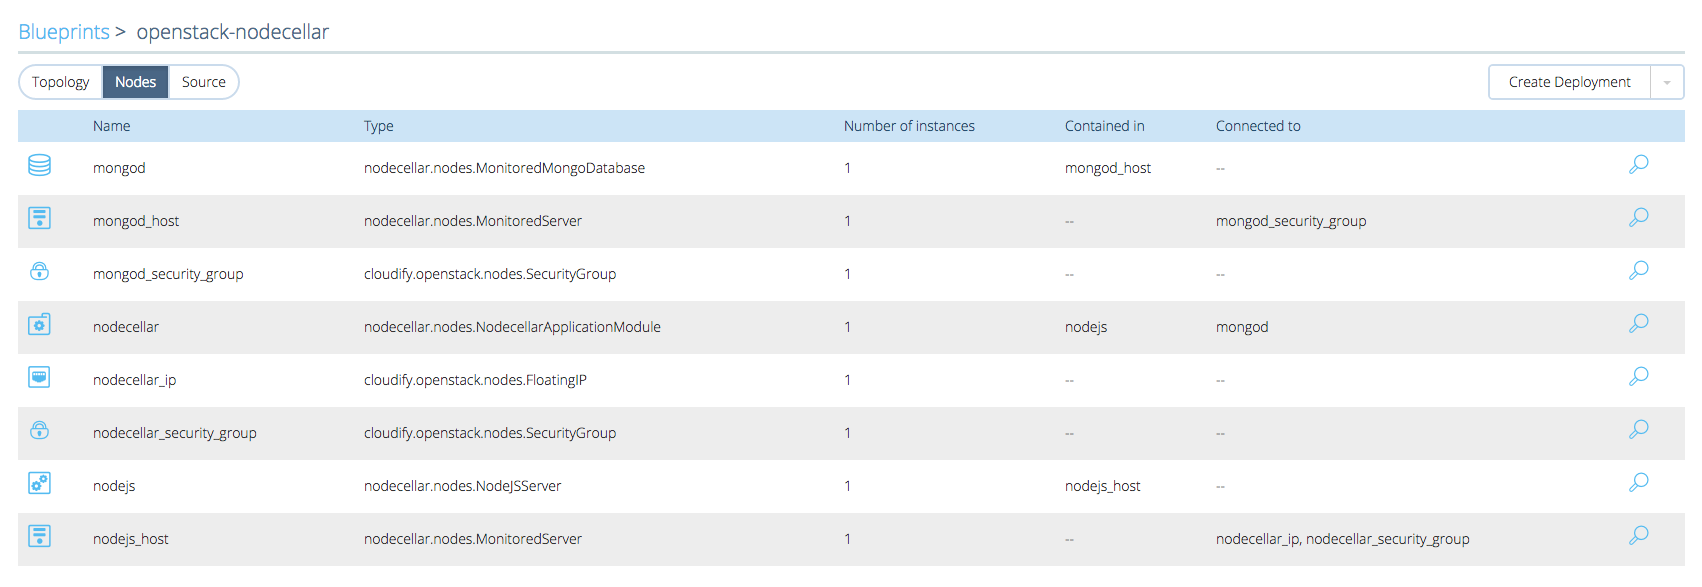Screen dimensions: 1702x587
Task: Select the mongod_security_group name cell
Action: [168, 274]
